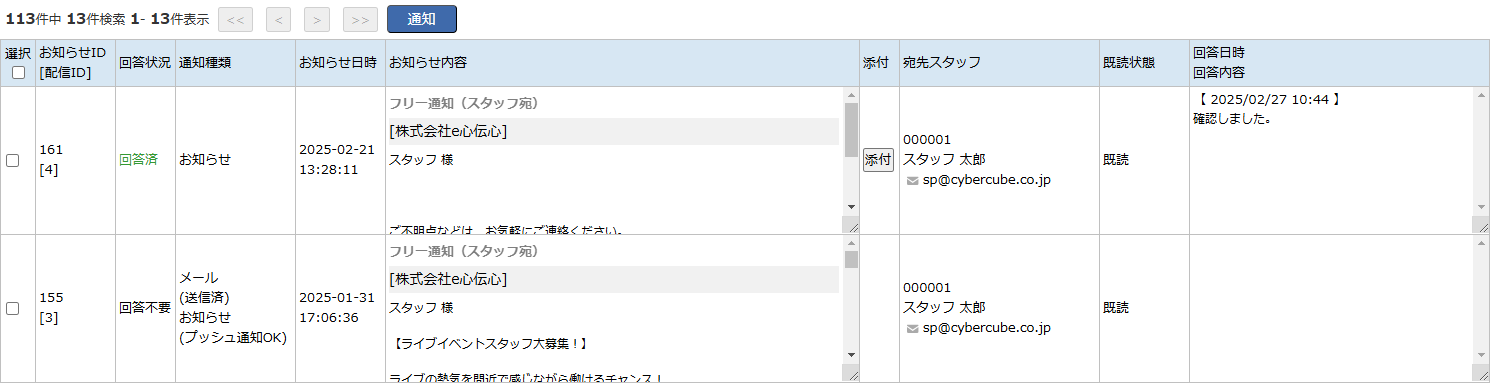1492x383 pixels.
Task: Click the 宛先スタッフ column header
Action: pos(942,62)
